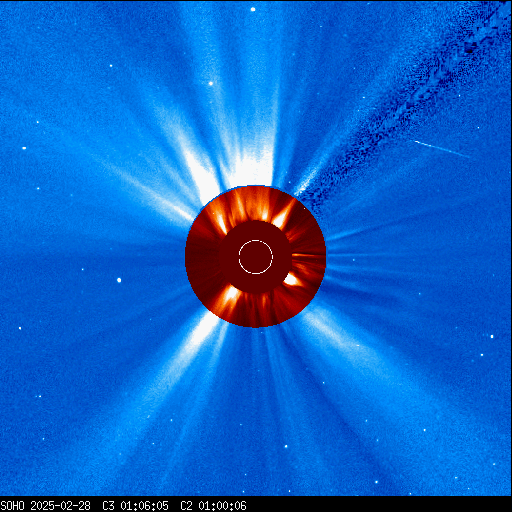Click the dark maroon occulting disk around white circle
Image resolution: width=512 pixels, height=512 pixels.
point(256,257)
